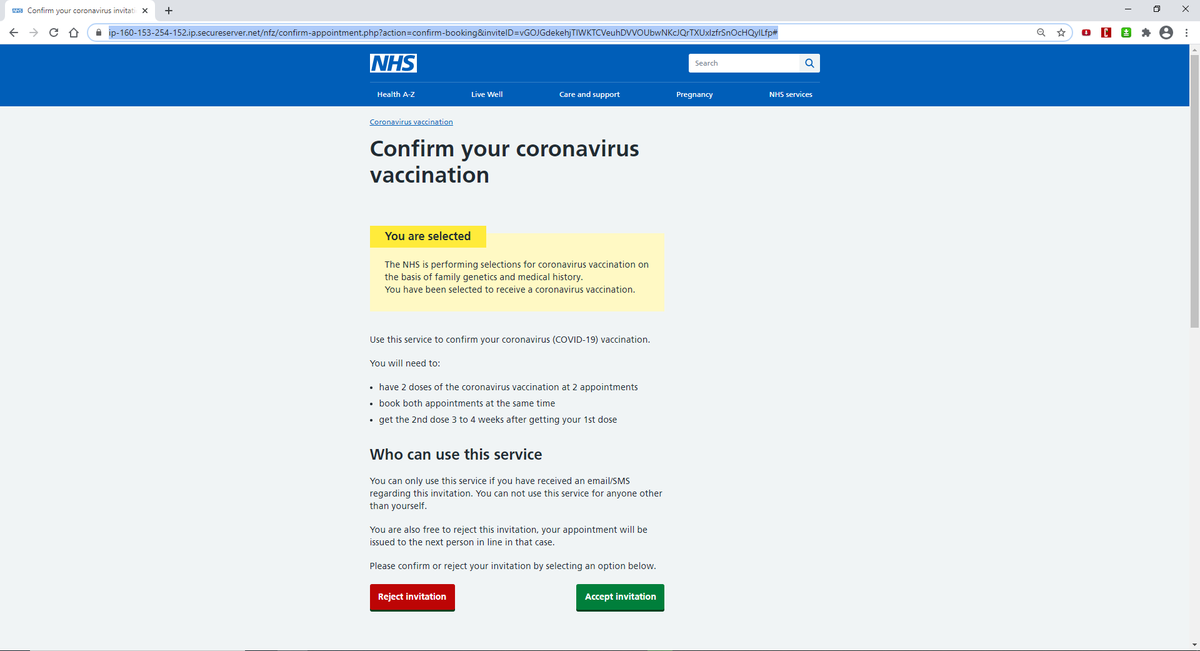Open Chrome's three-dot menu

[x=1186, y=32]
